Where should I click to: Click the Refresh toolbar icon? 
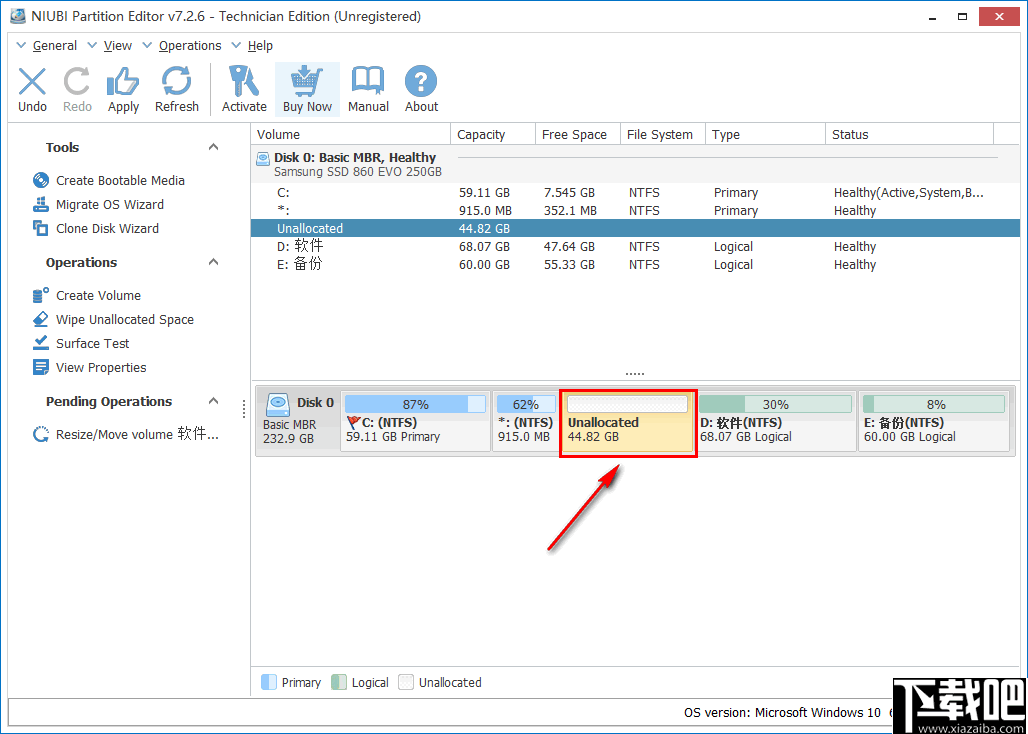pyautogui.click(x=177, y=88)
